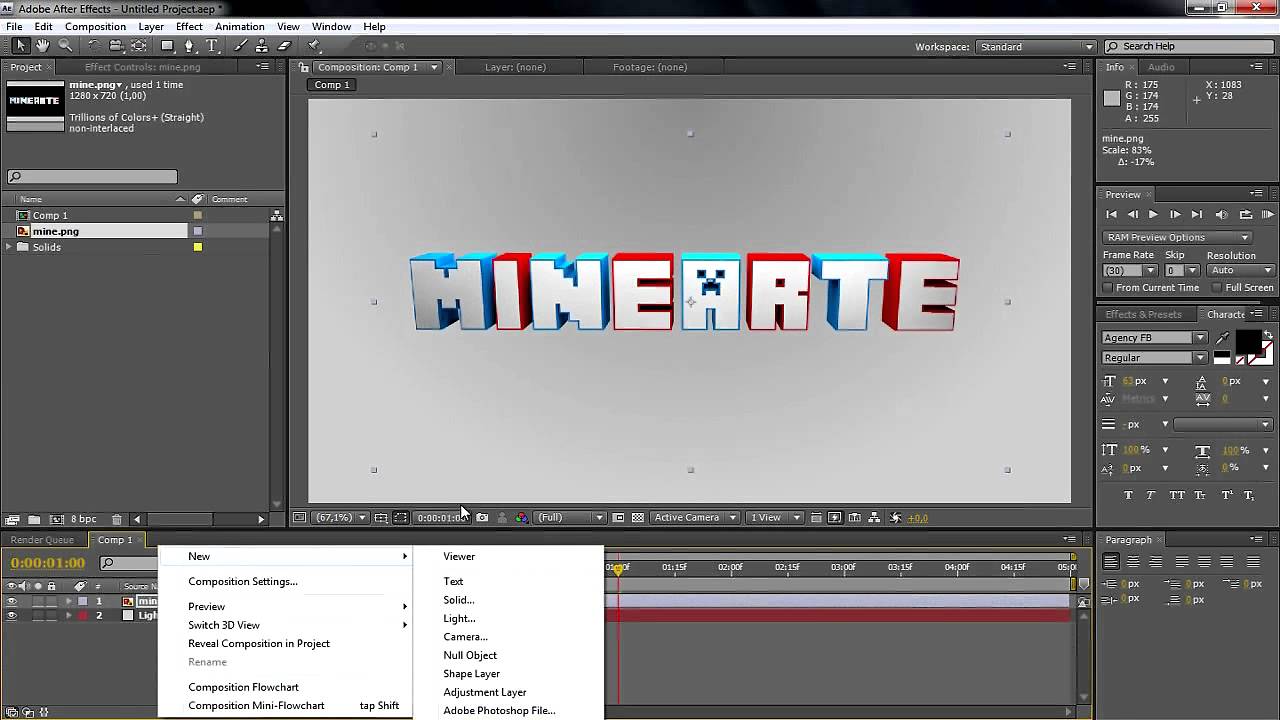Select the Unified Camera tool
Screen dimensions: 1280x720
(x=116, y=46)
